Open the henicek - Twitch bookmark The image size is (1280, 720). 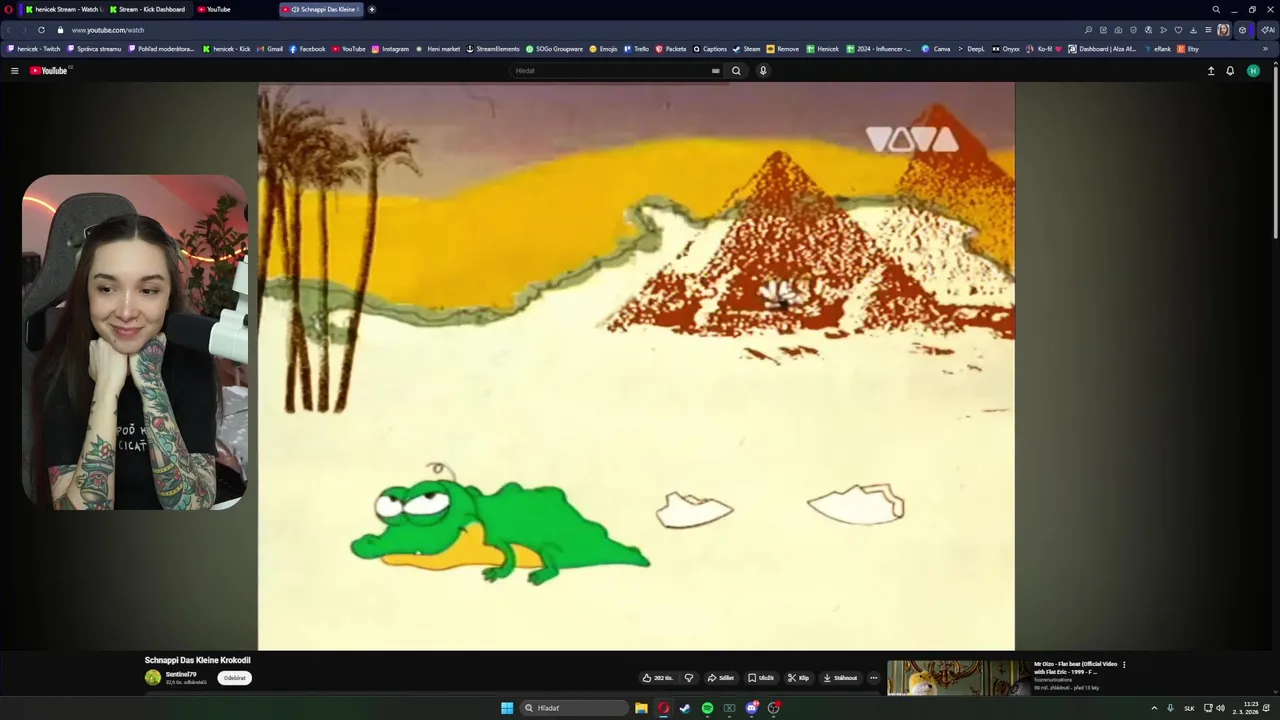click(x=34, y=49)
